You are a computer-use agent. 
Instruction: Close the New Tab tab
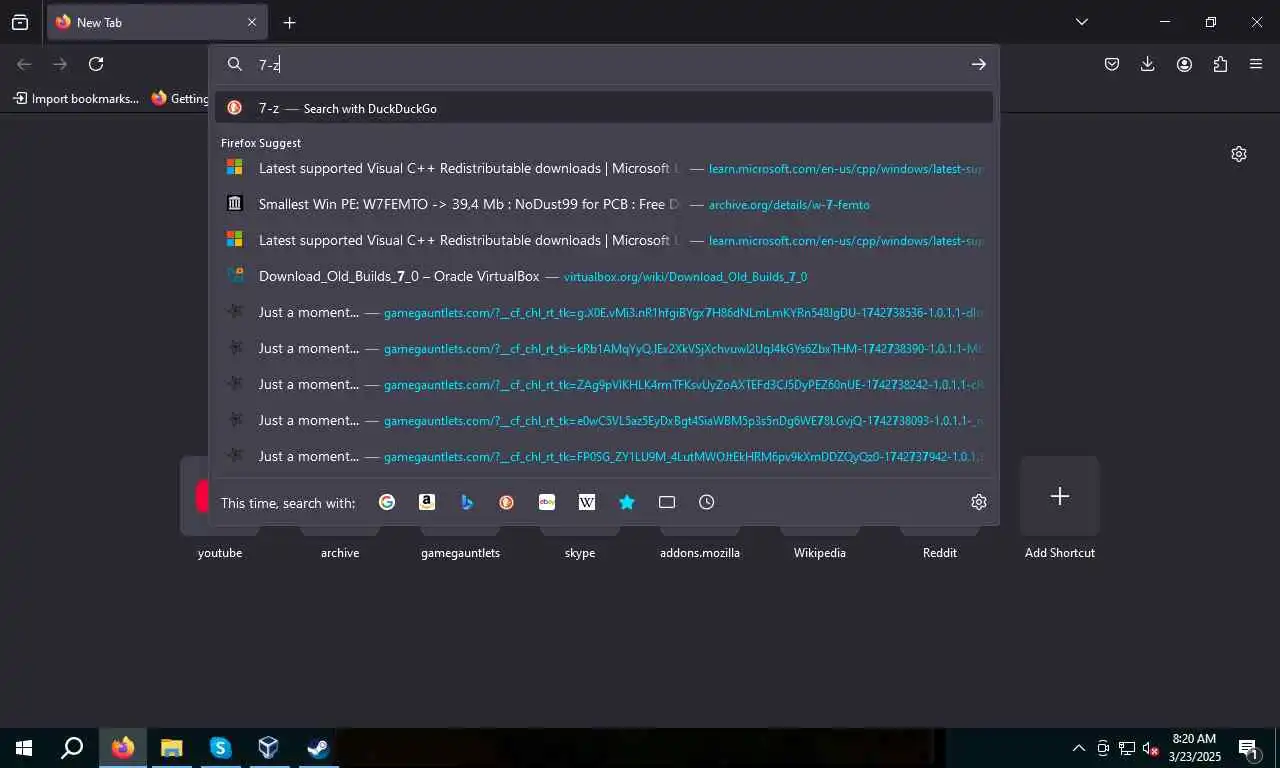(x=252, y=22)
